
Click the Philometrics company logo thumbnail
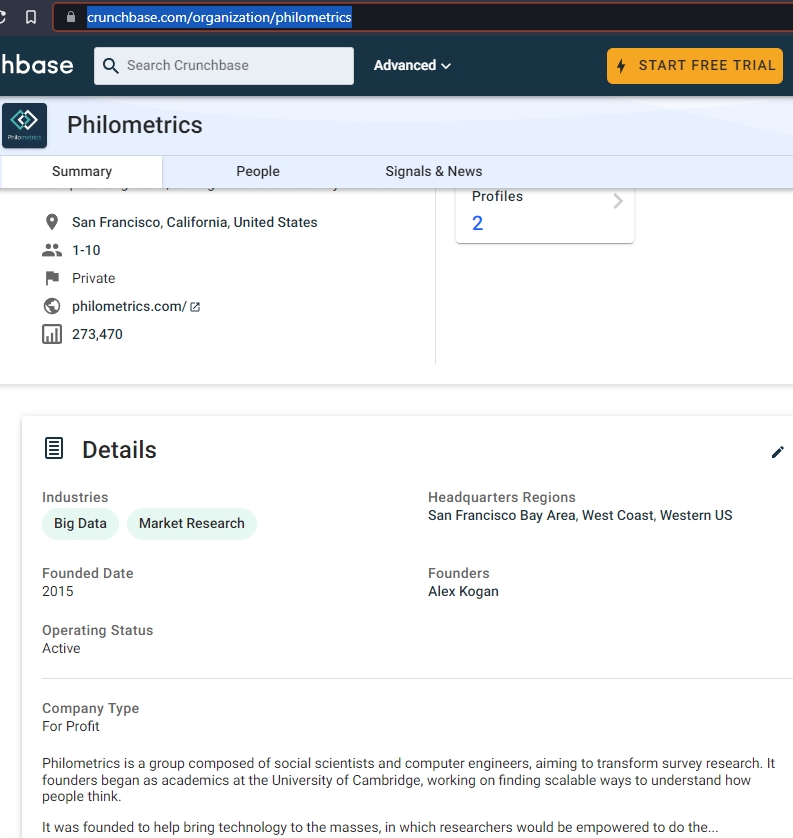pos(25,126)
